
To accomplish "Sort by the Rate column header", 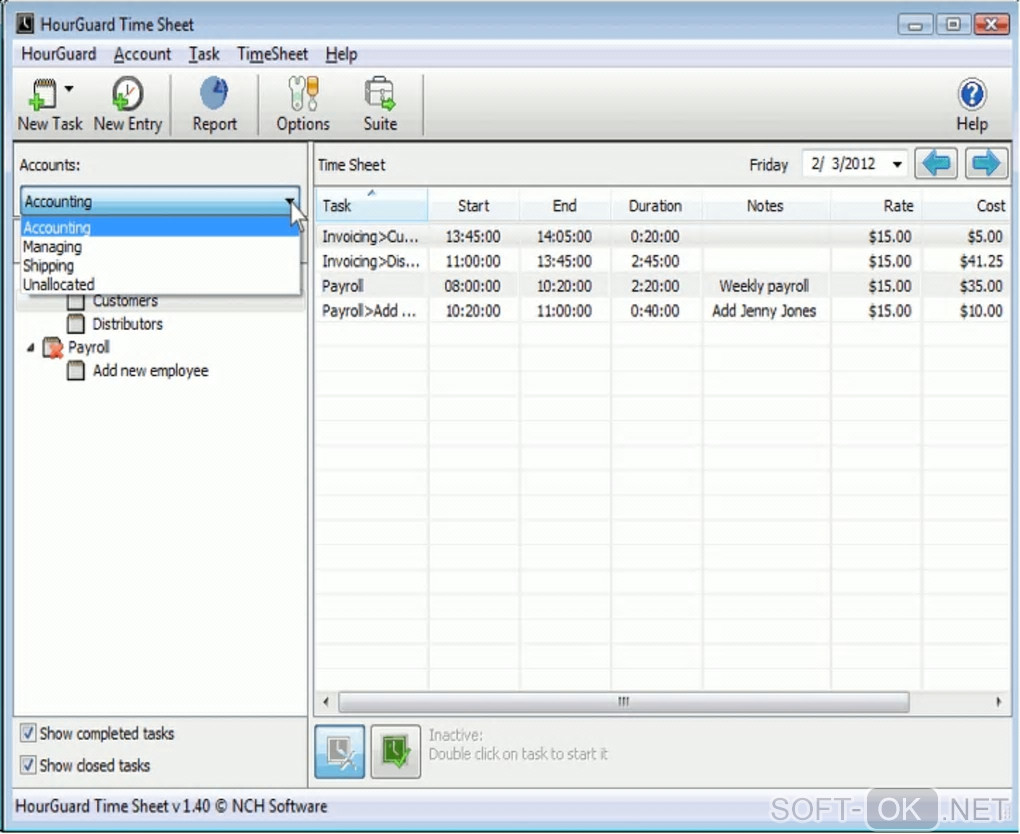I will 876,206.
